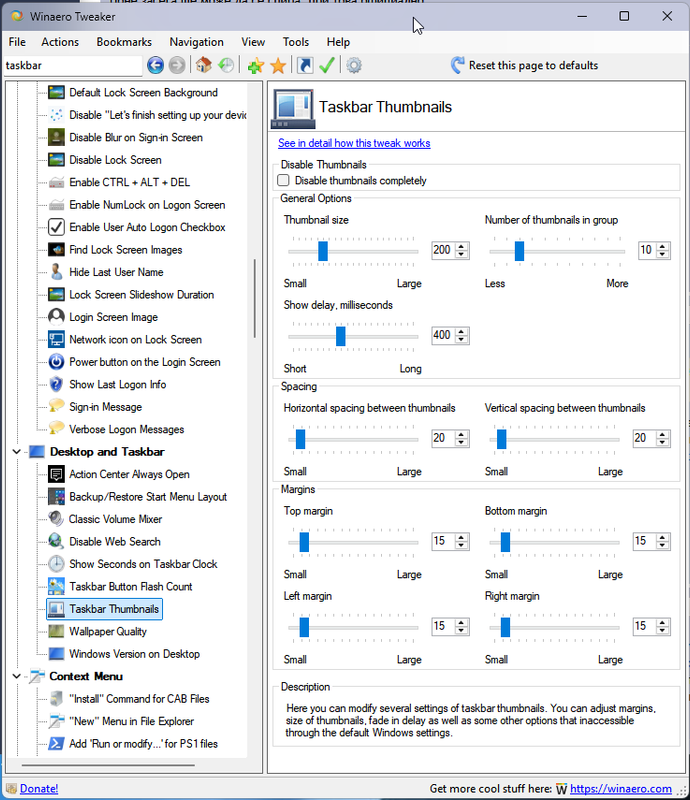690x800 pixels.
Task: Click the Action Center Always Open icon
Action: click(x=56, y=474)
